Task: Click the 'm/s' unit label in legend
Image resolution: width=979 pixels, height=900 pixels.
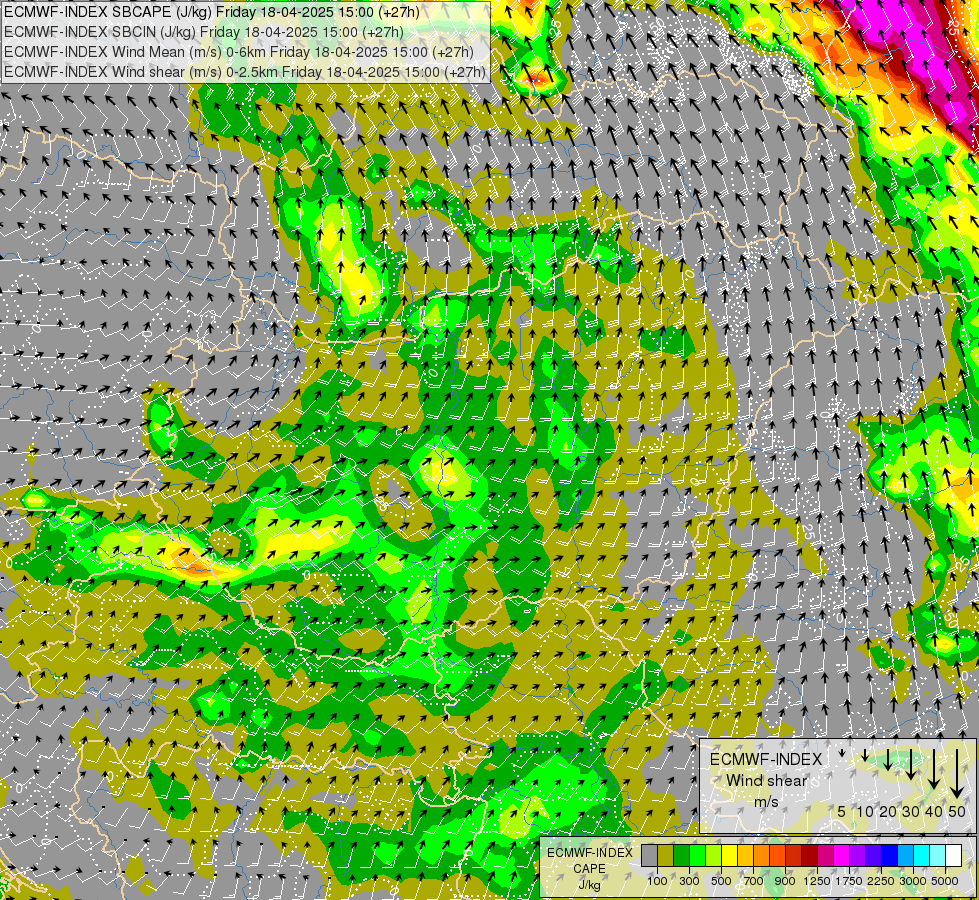Action: click(x=767, y=801)
